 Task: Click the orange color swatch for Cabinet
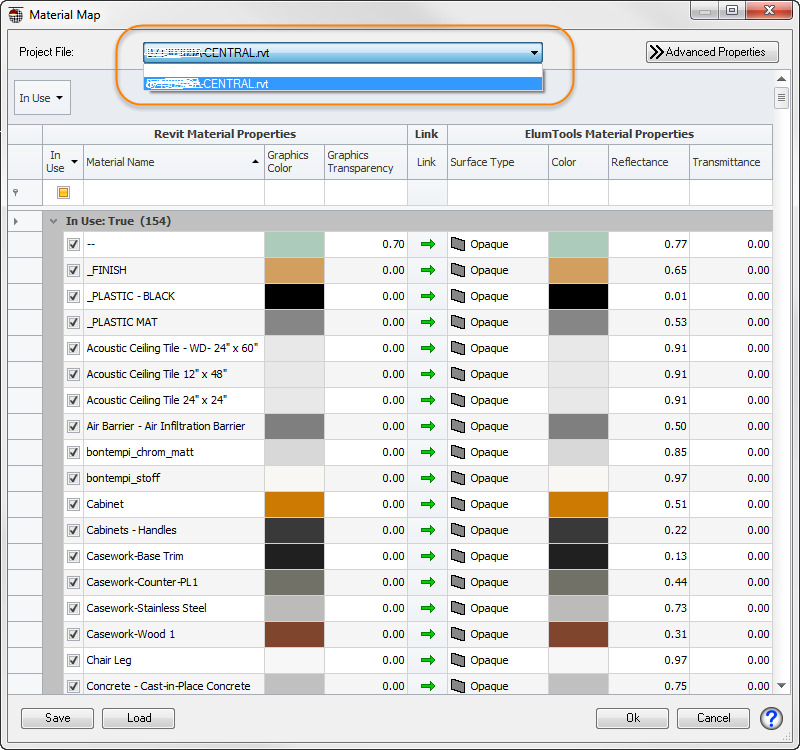tap(294, 504)
